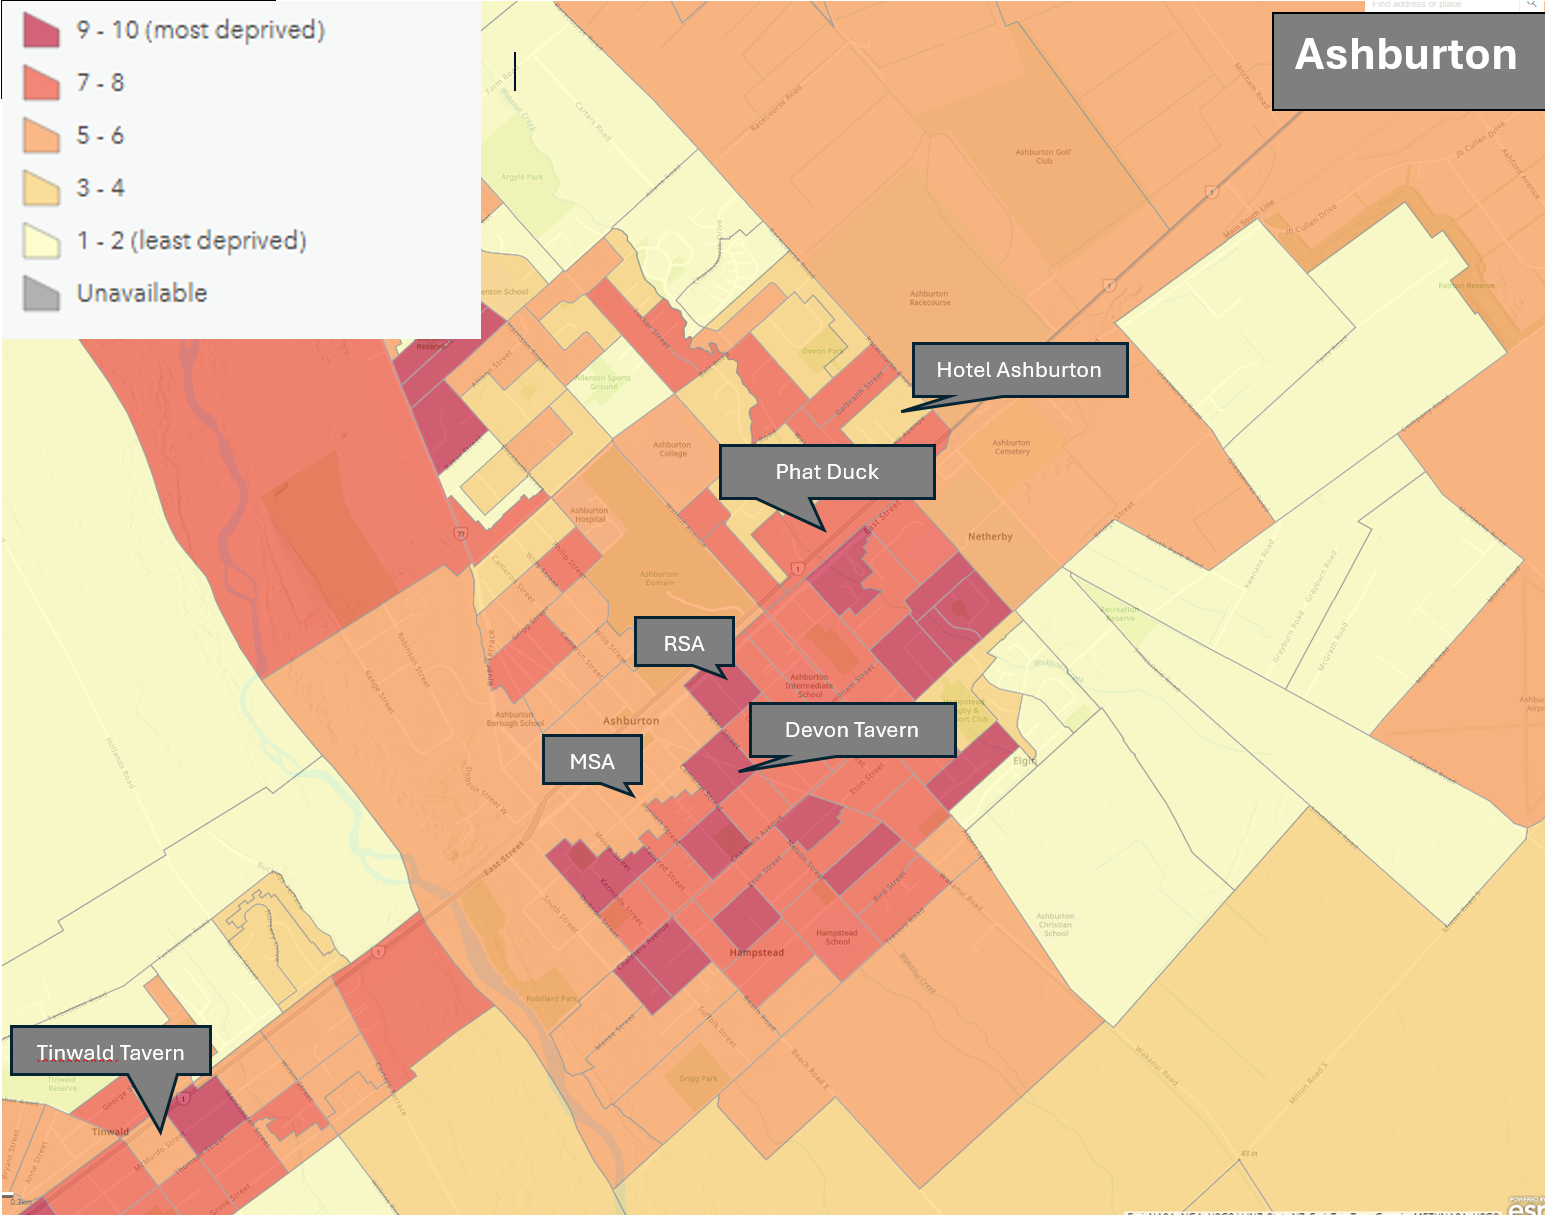Select the Tinwald Tavern callout label
1545x1215 pixels.
[111, 1052]
